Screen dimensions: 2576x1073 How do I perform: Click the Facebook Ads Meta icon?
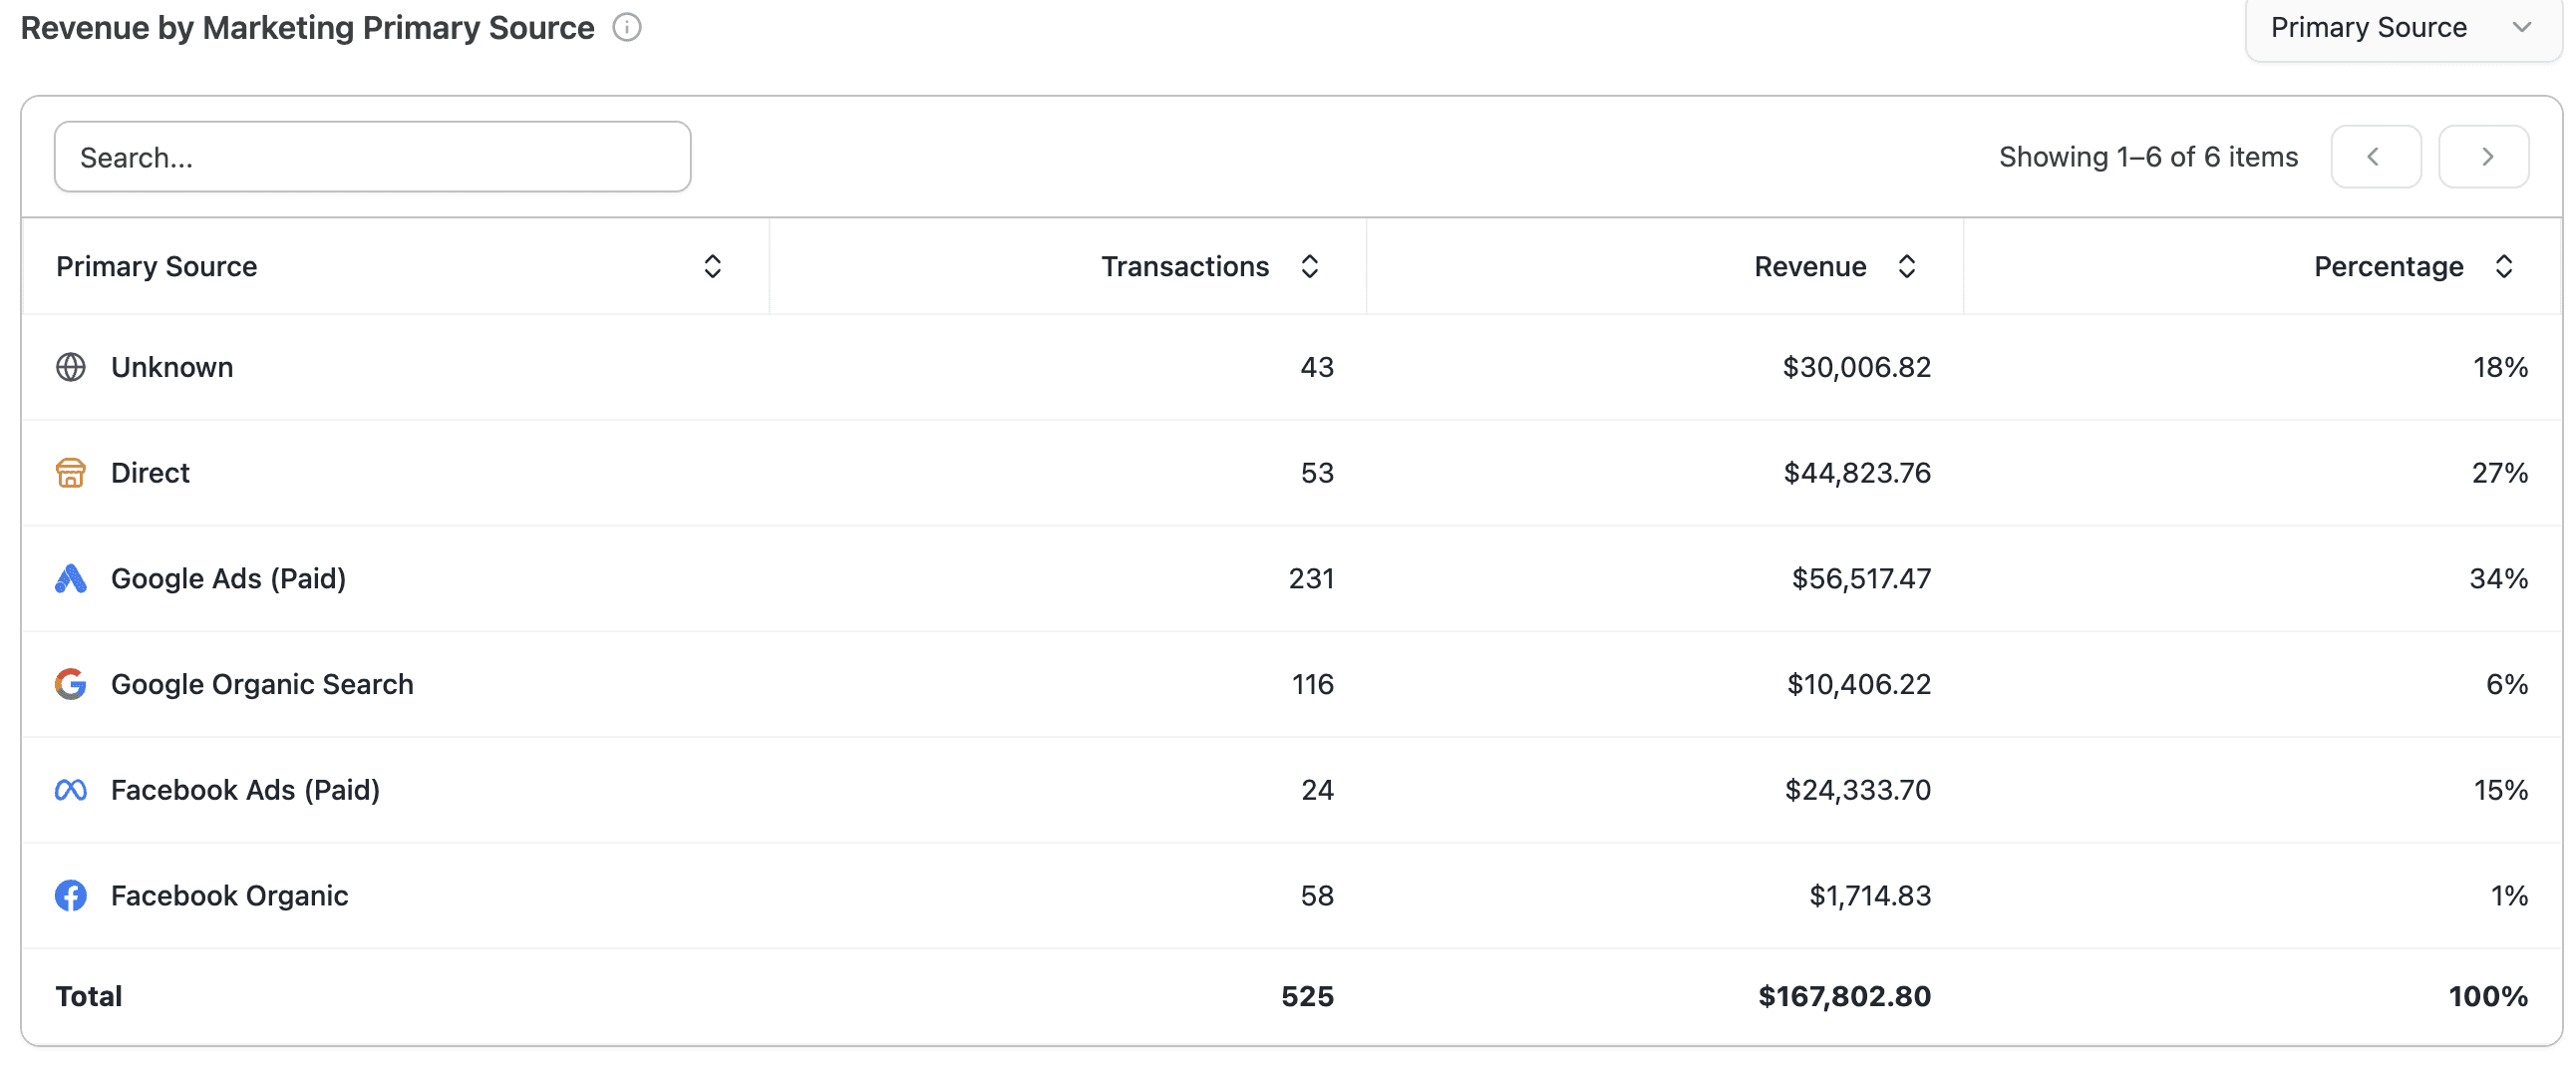coord(70,790)
